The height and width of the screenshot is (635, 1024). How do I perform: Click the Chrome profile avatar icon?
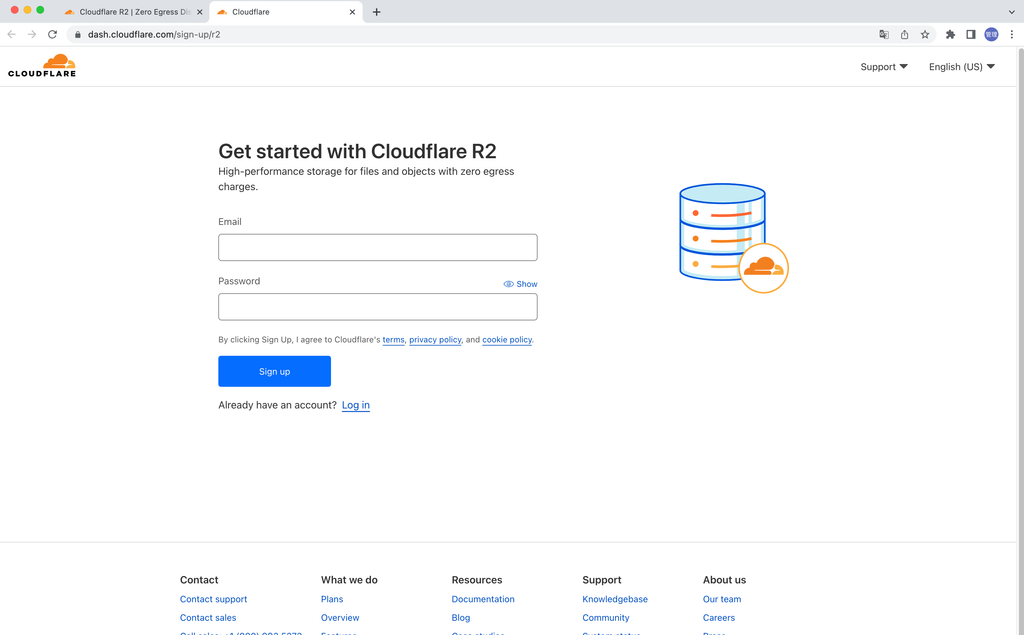pyautogui.click(x=991, y=33)
